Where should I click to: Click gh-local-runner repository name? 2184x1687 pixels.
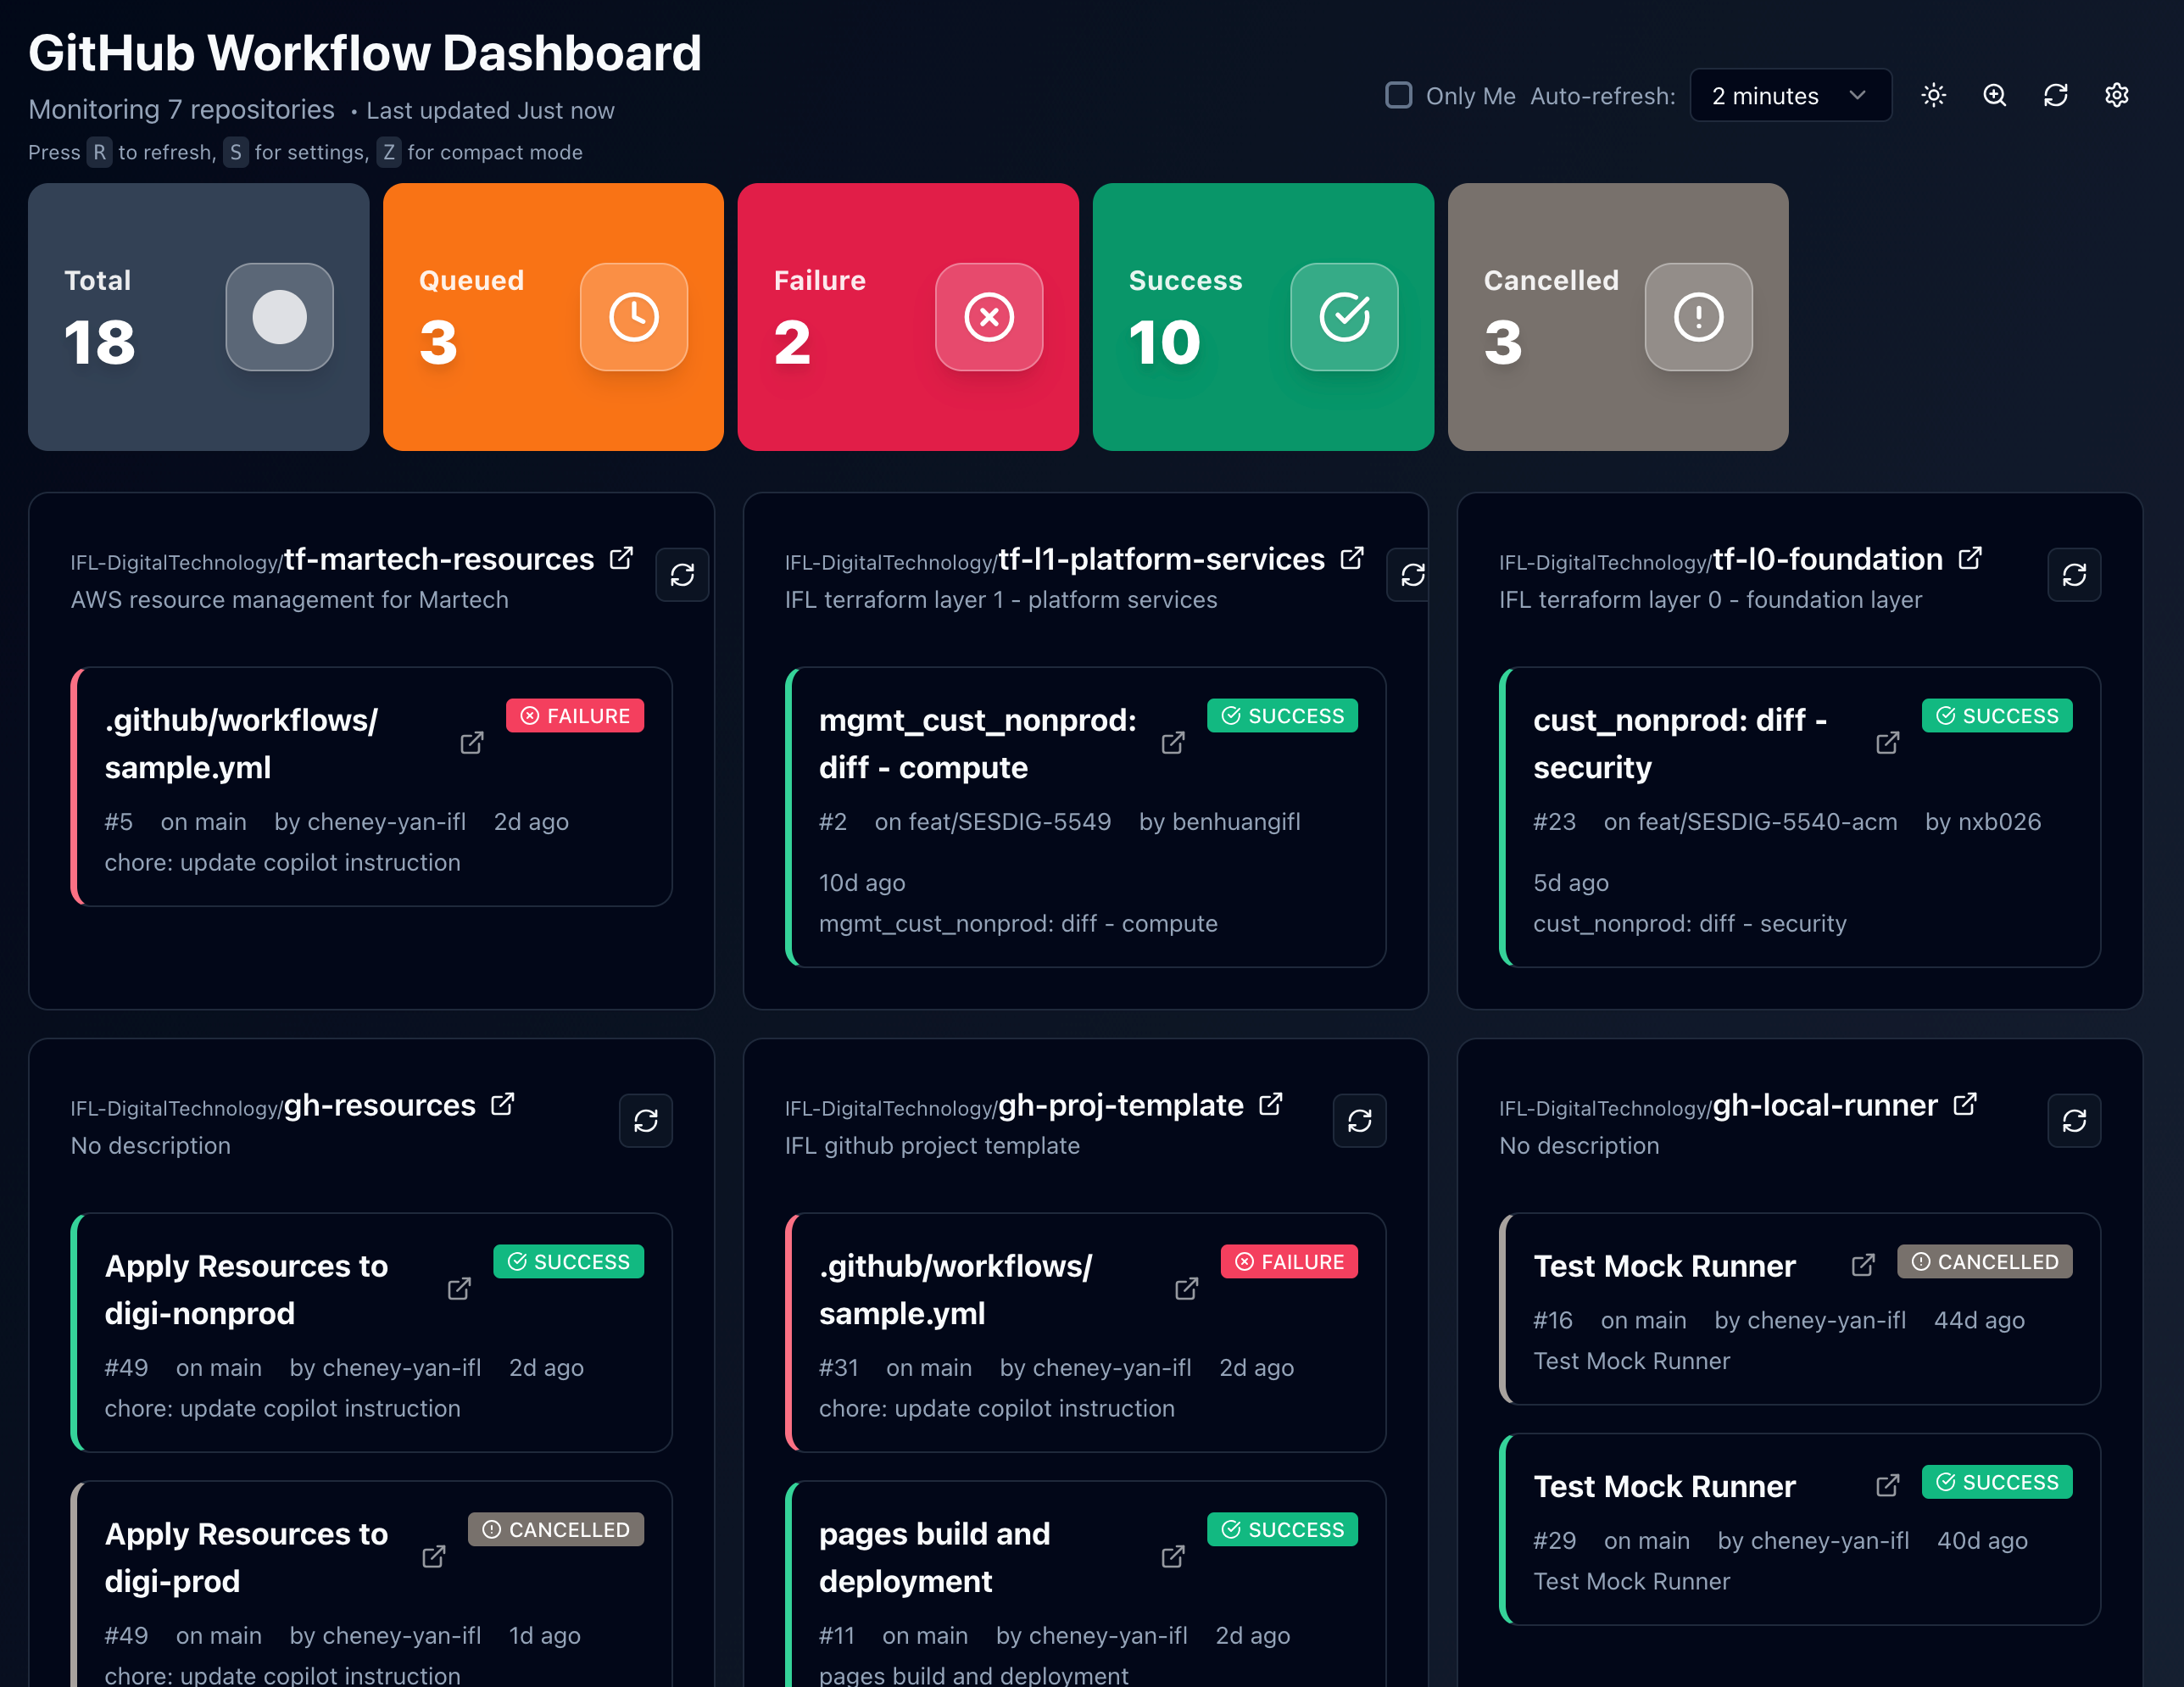1825,1105
